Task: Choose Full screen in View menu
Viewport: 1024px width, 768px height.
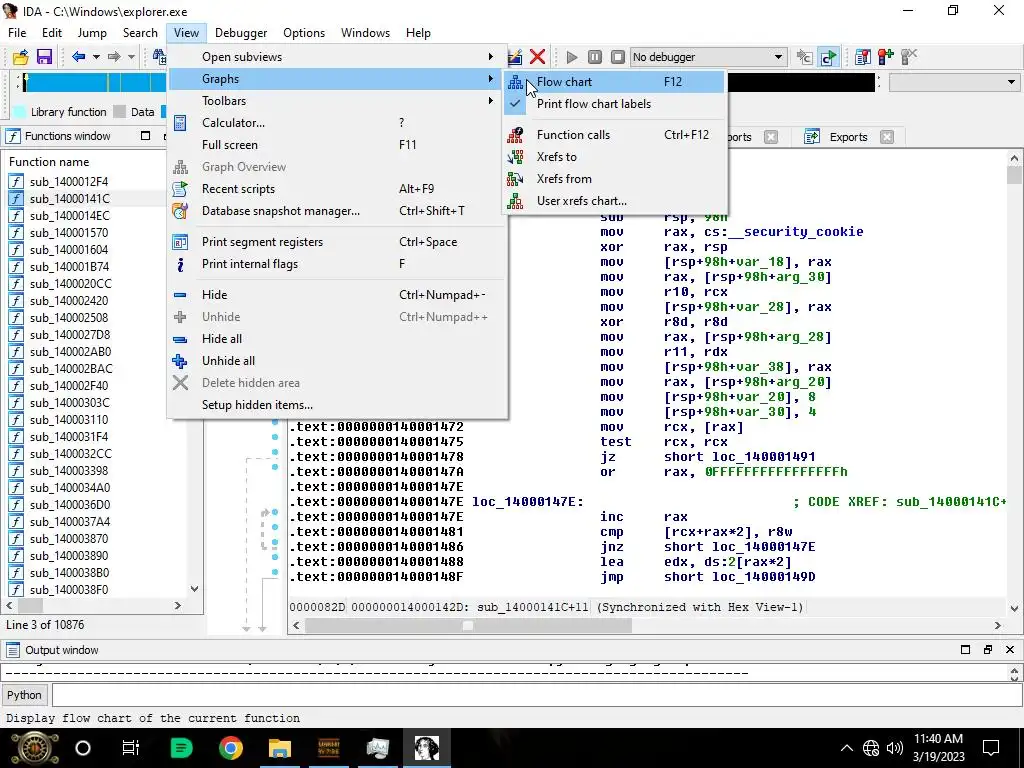Action: coord(337,145)
